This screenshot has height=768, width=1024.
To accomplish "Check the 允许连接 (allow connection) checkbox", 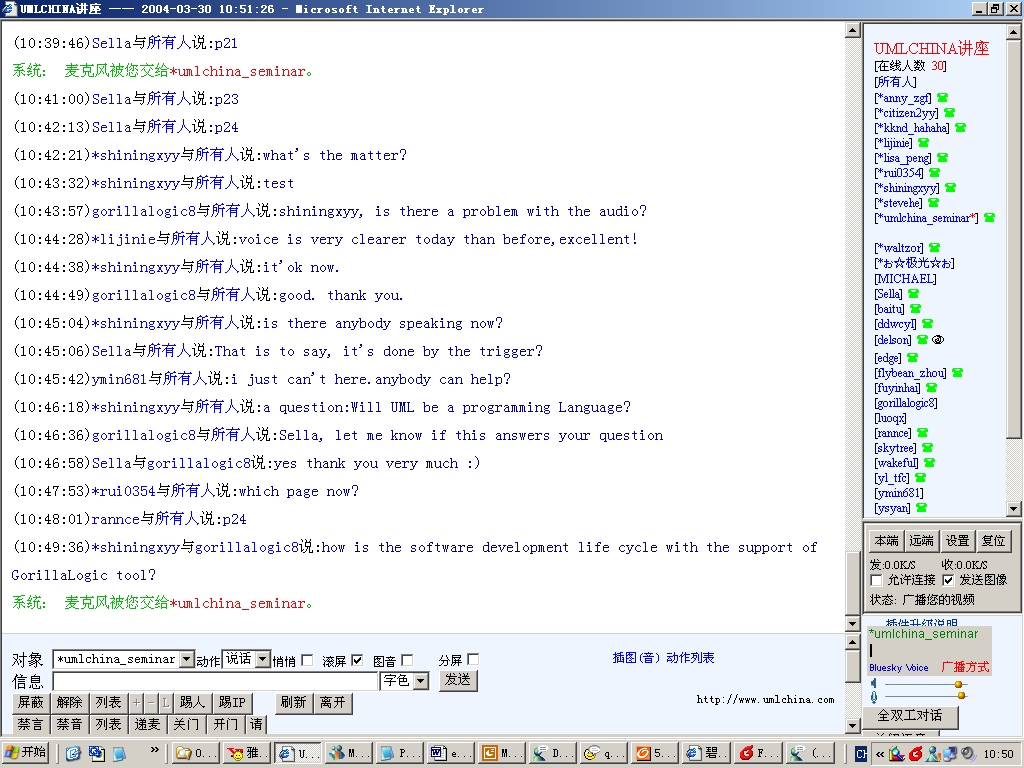I will pyautogui.click(x=876, y=581).
